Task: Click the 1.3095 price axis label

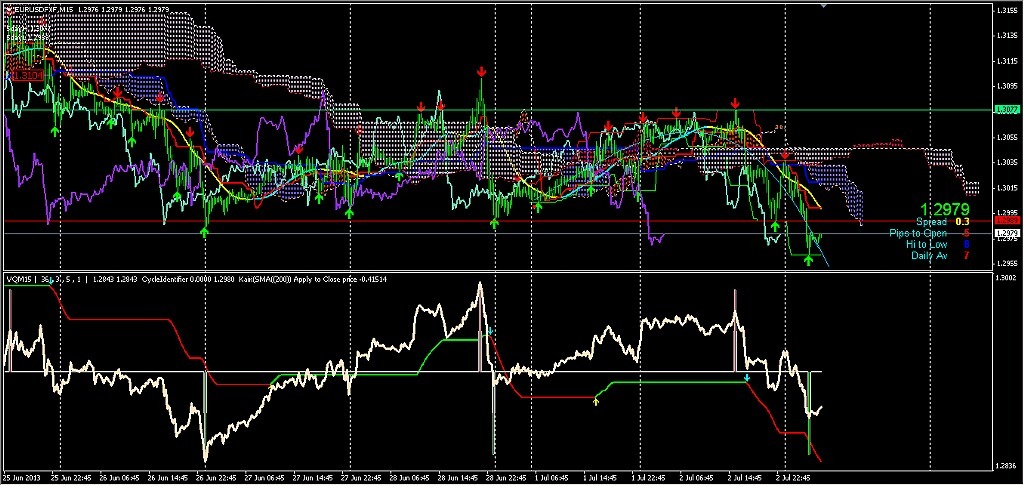Action: (x=1006, y=87)
